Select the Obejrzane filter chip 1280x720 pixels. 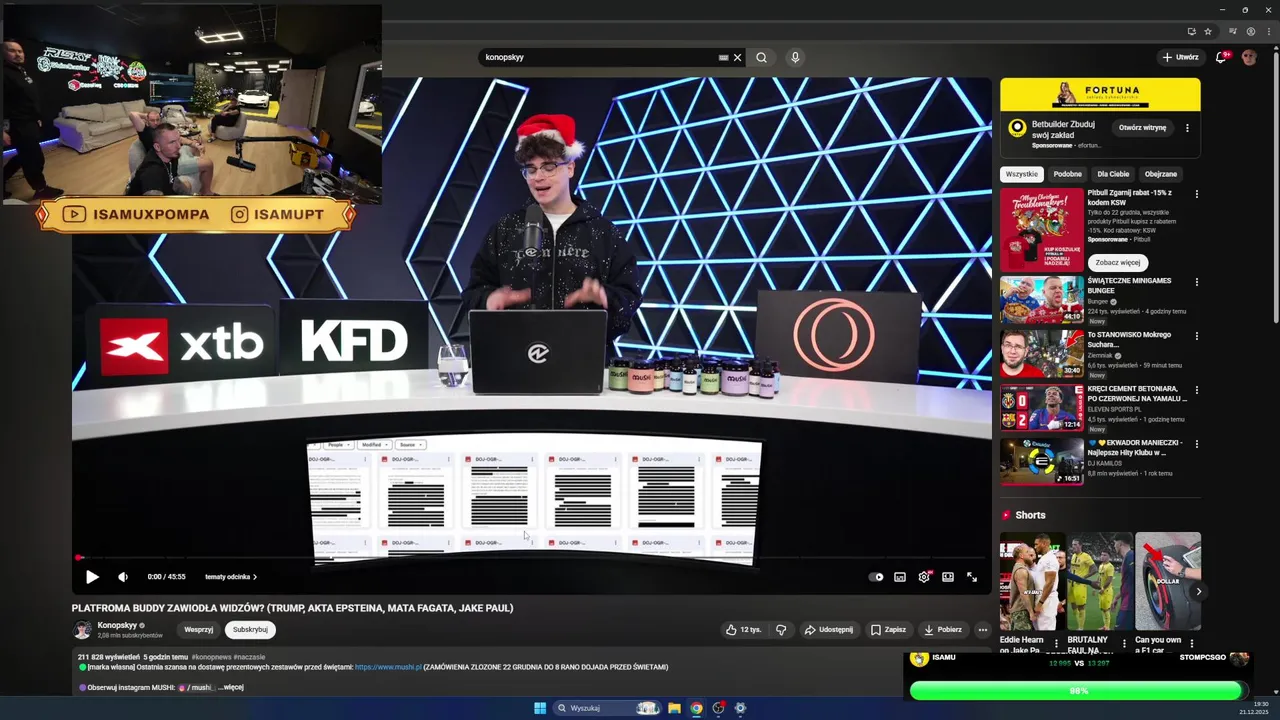click(x=1161, y=174)
